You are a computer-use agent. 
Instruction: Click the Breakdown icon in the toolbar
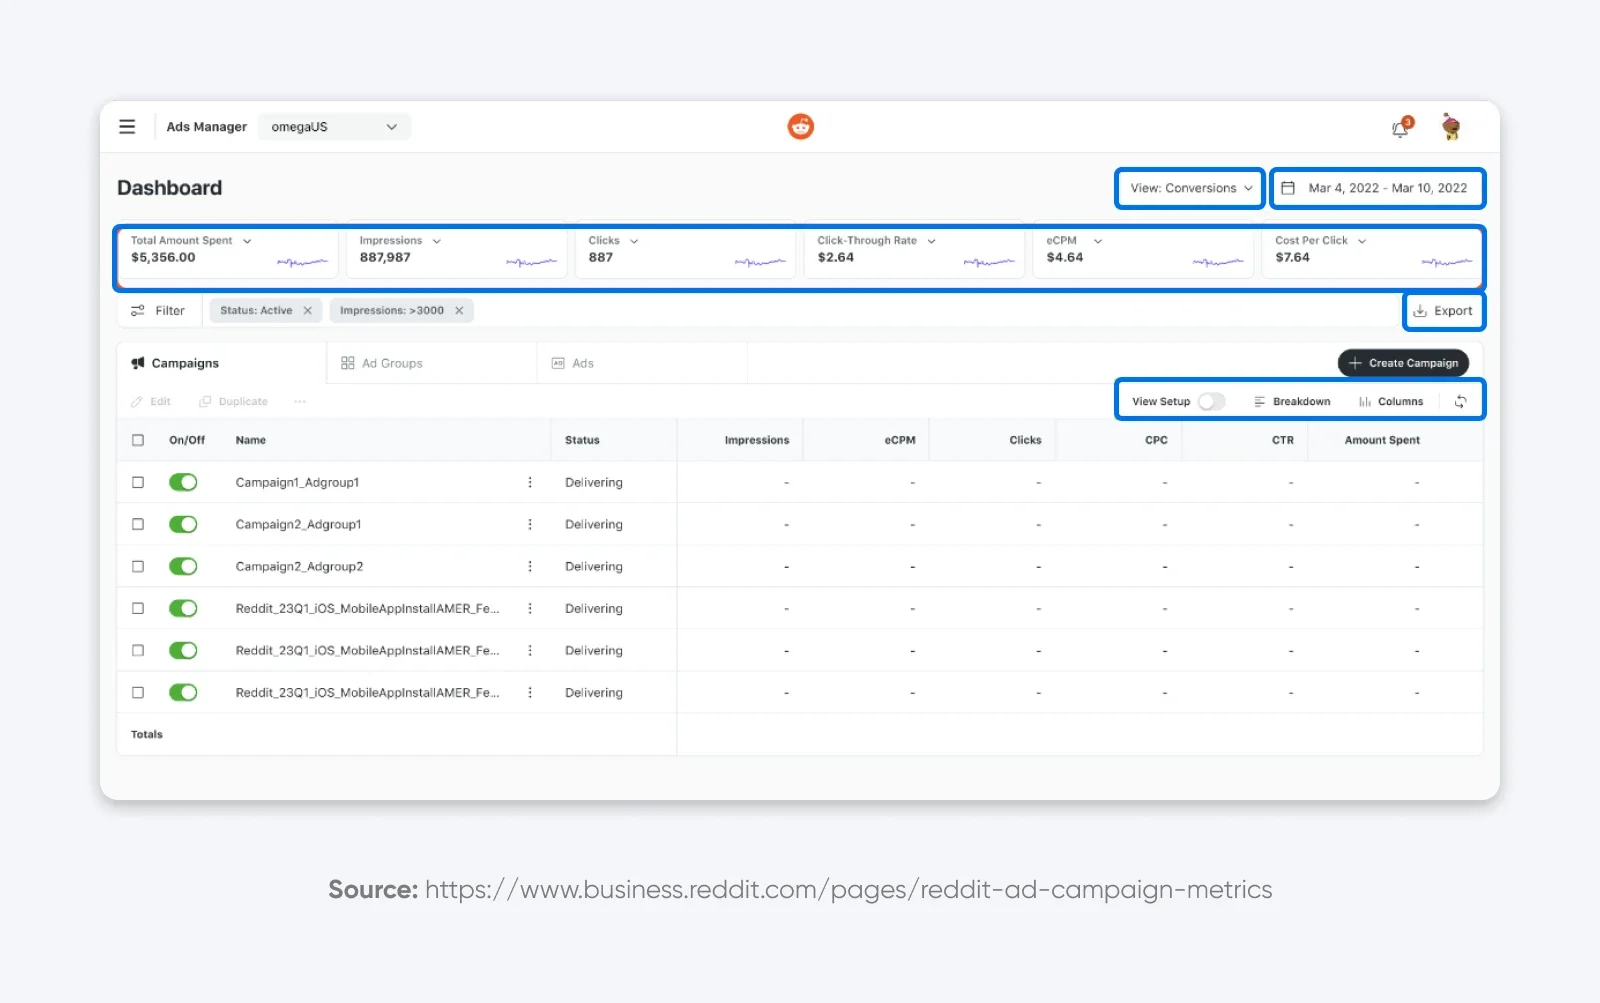tap(1259, 400)
